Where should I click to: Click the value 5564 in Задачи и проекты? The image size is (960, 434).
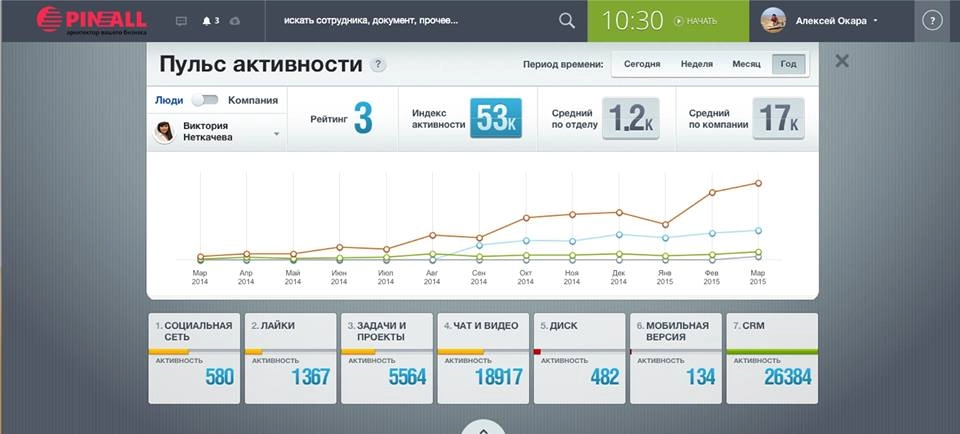(407, 376)
